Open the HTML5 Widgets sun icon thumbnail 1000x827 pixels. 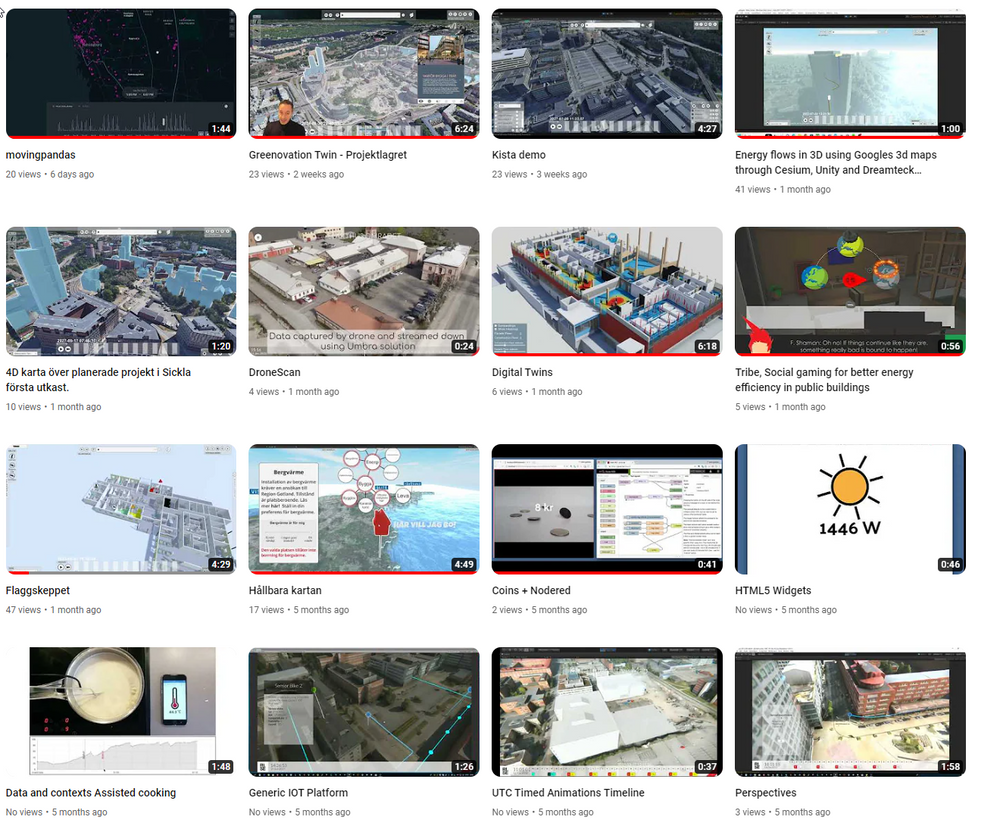tap(850, 509)
